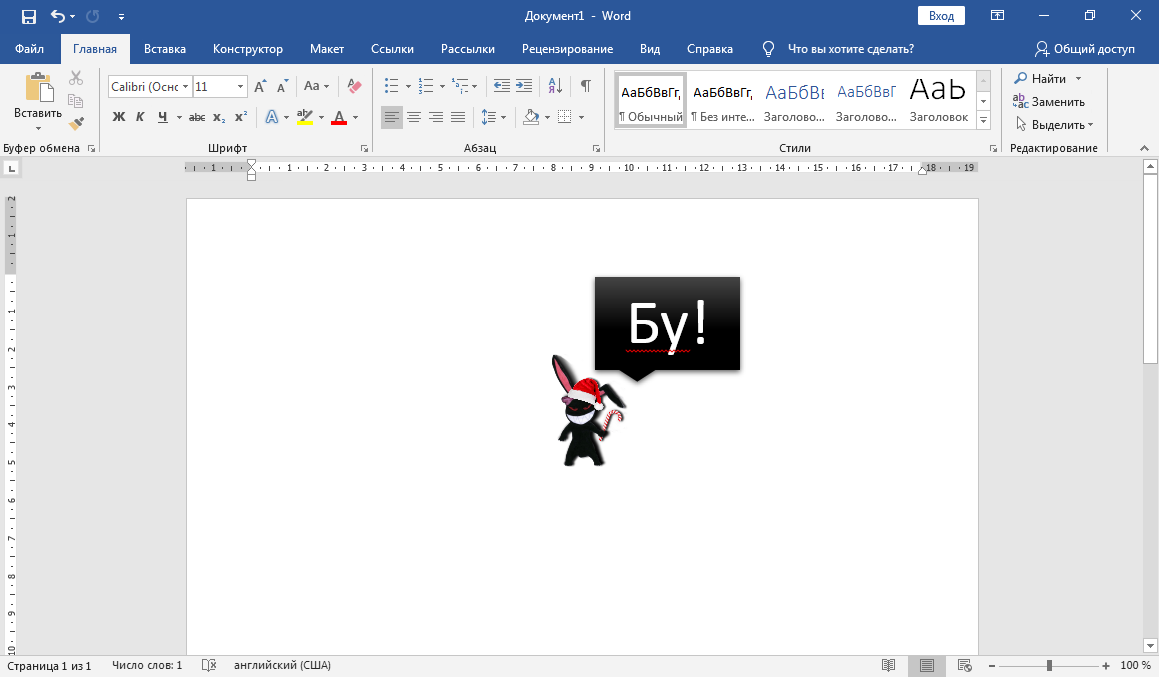Toggle justify alignment

(458, 117)
